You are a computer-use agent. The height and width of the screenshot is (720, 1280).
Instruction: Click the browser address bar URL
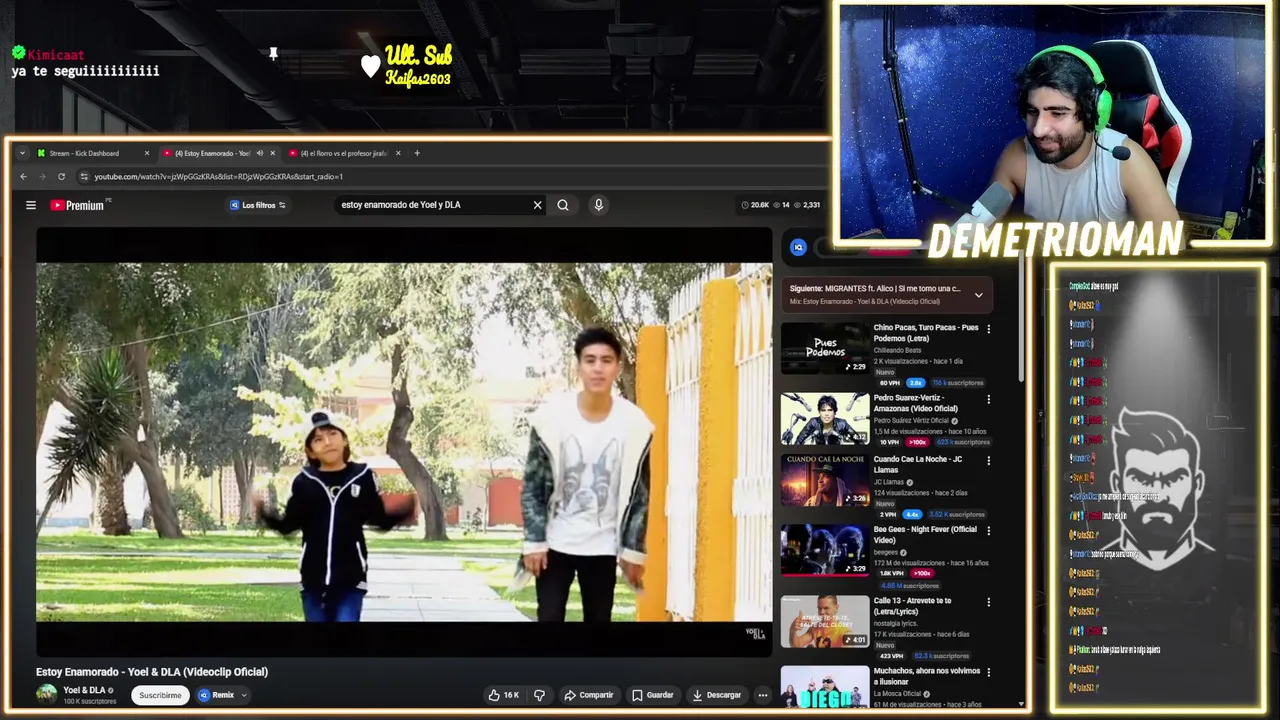[x=219, y=177]
